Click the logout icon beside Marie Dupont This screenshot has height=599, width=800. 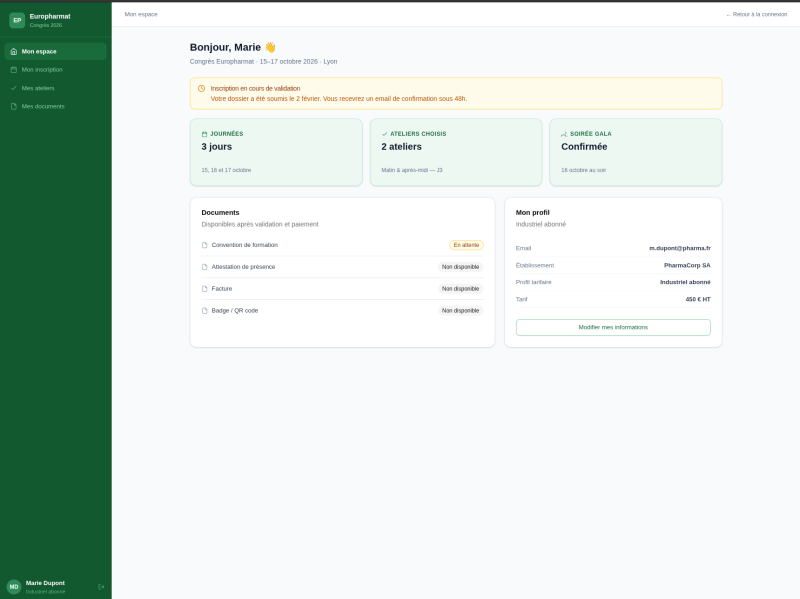click(101, 587)
